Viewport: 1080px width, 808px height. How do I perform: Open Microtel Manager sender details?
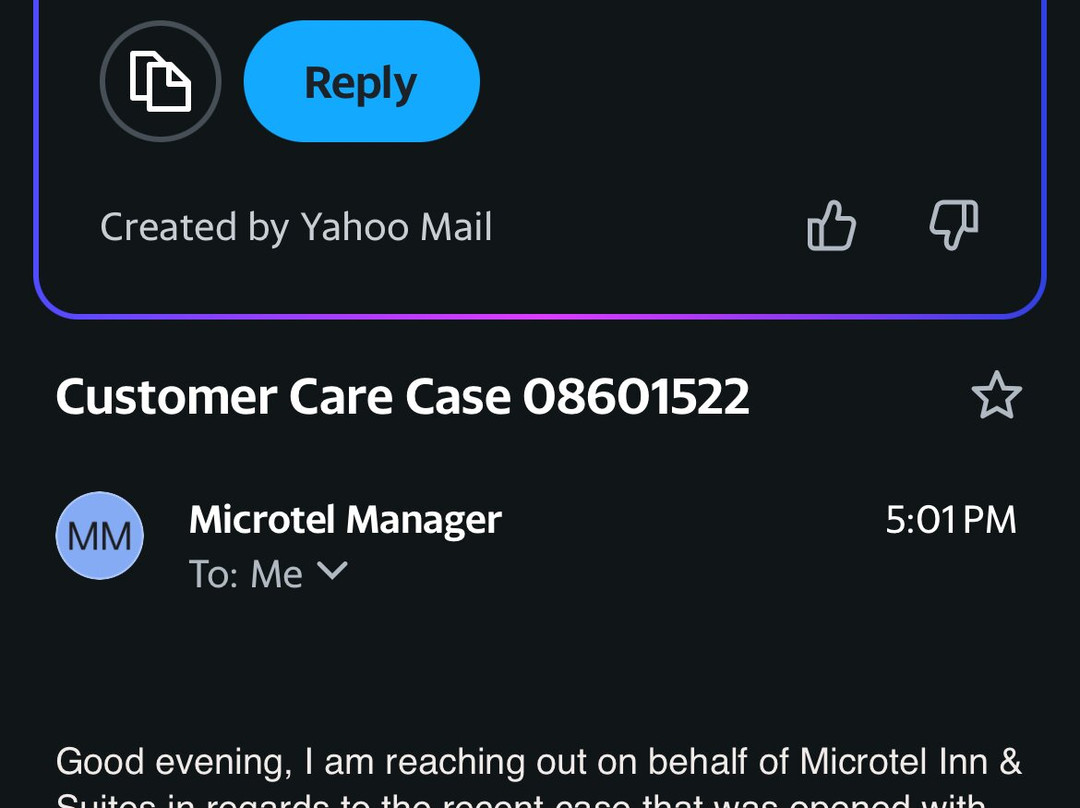[345, 520]
